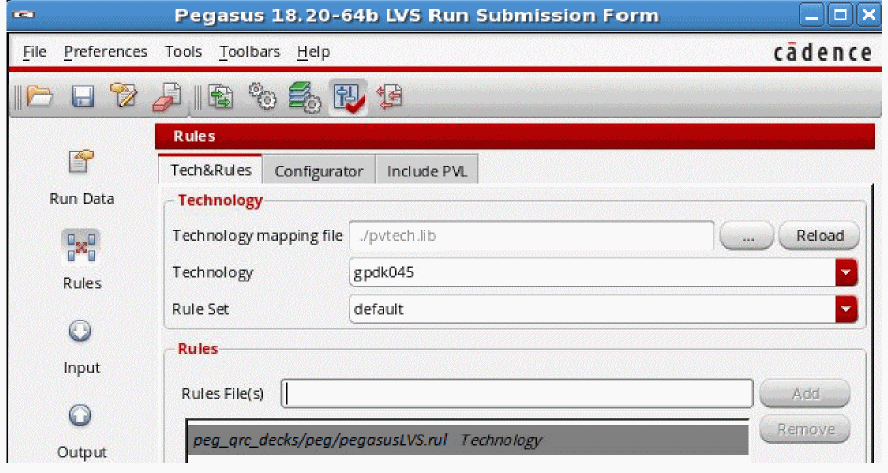This screenshot has width=888, height=473.
Task: Click the green arrows document transfer icon
Action: (220, 96)
